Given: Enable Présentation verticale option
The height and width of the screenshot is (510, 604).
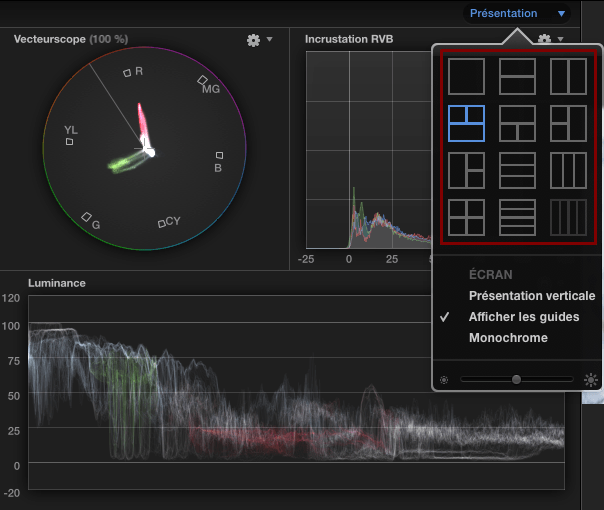Looking at the screenshot, I should 532,296.
